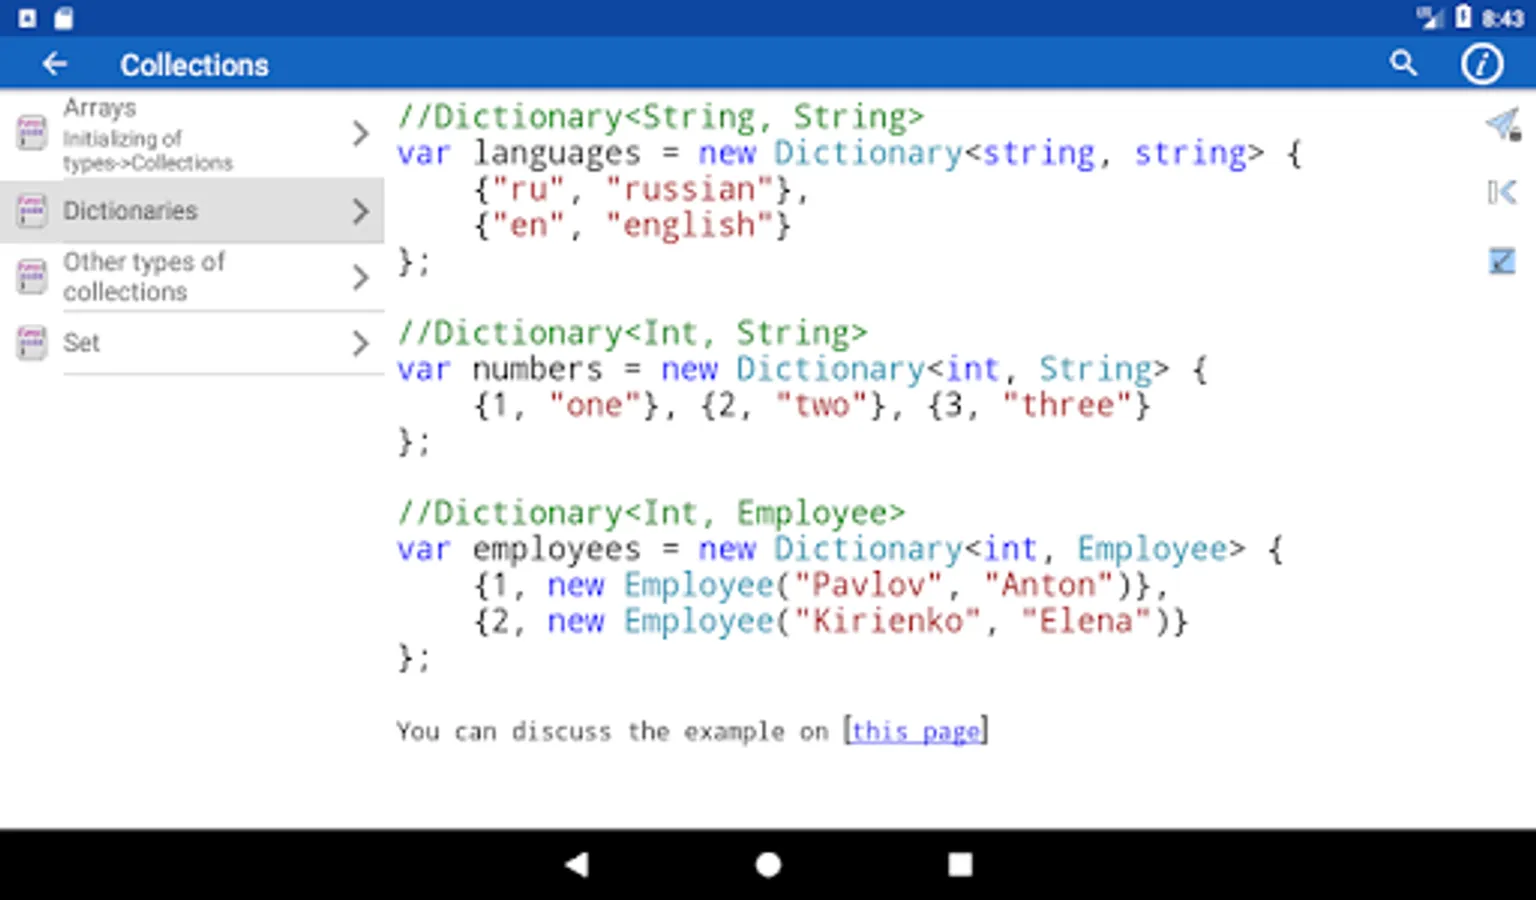
Task: Click the Employee("Pavlov", "Anton") line
Action: coord(821,585)
